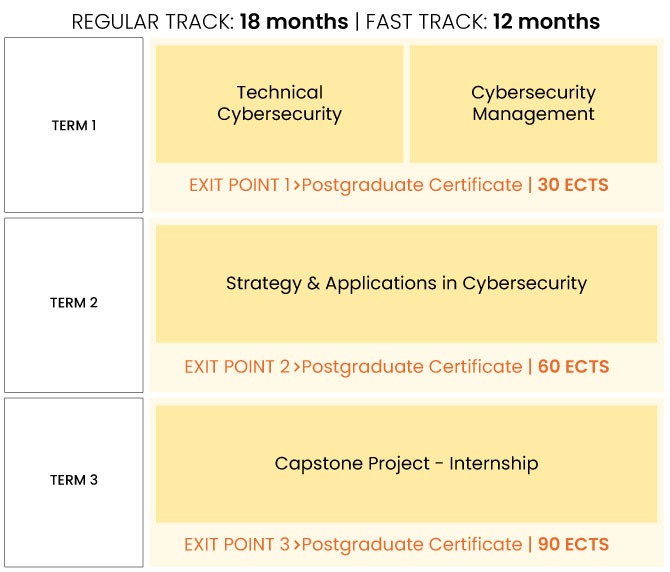This screenshot has height=572, width=670.
Task: Click EXIT POINT 3 Postgraduate Certificate text
Action: click(353, 544)
